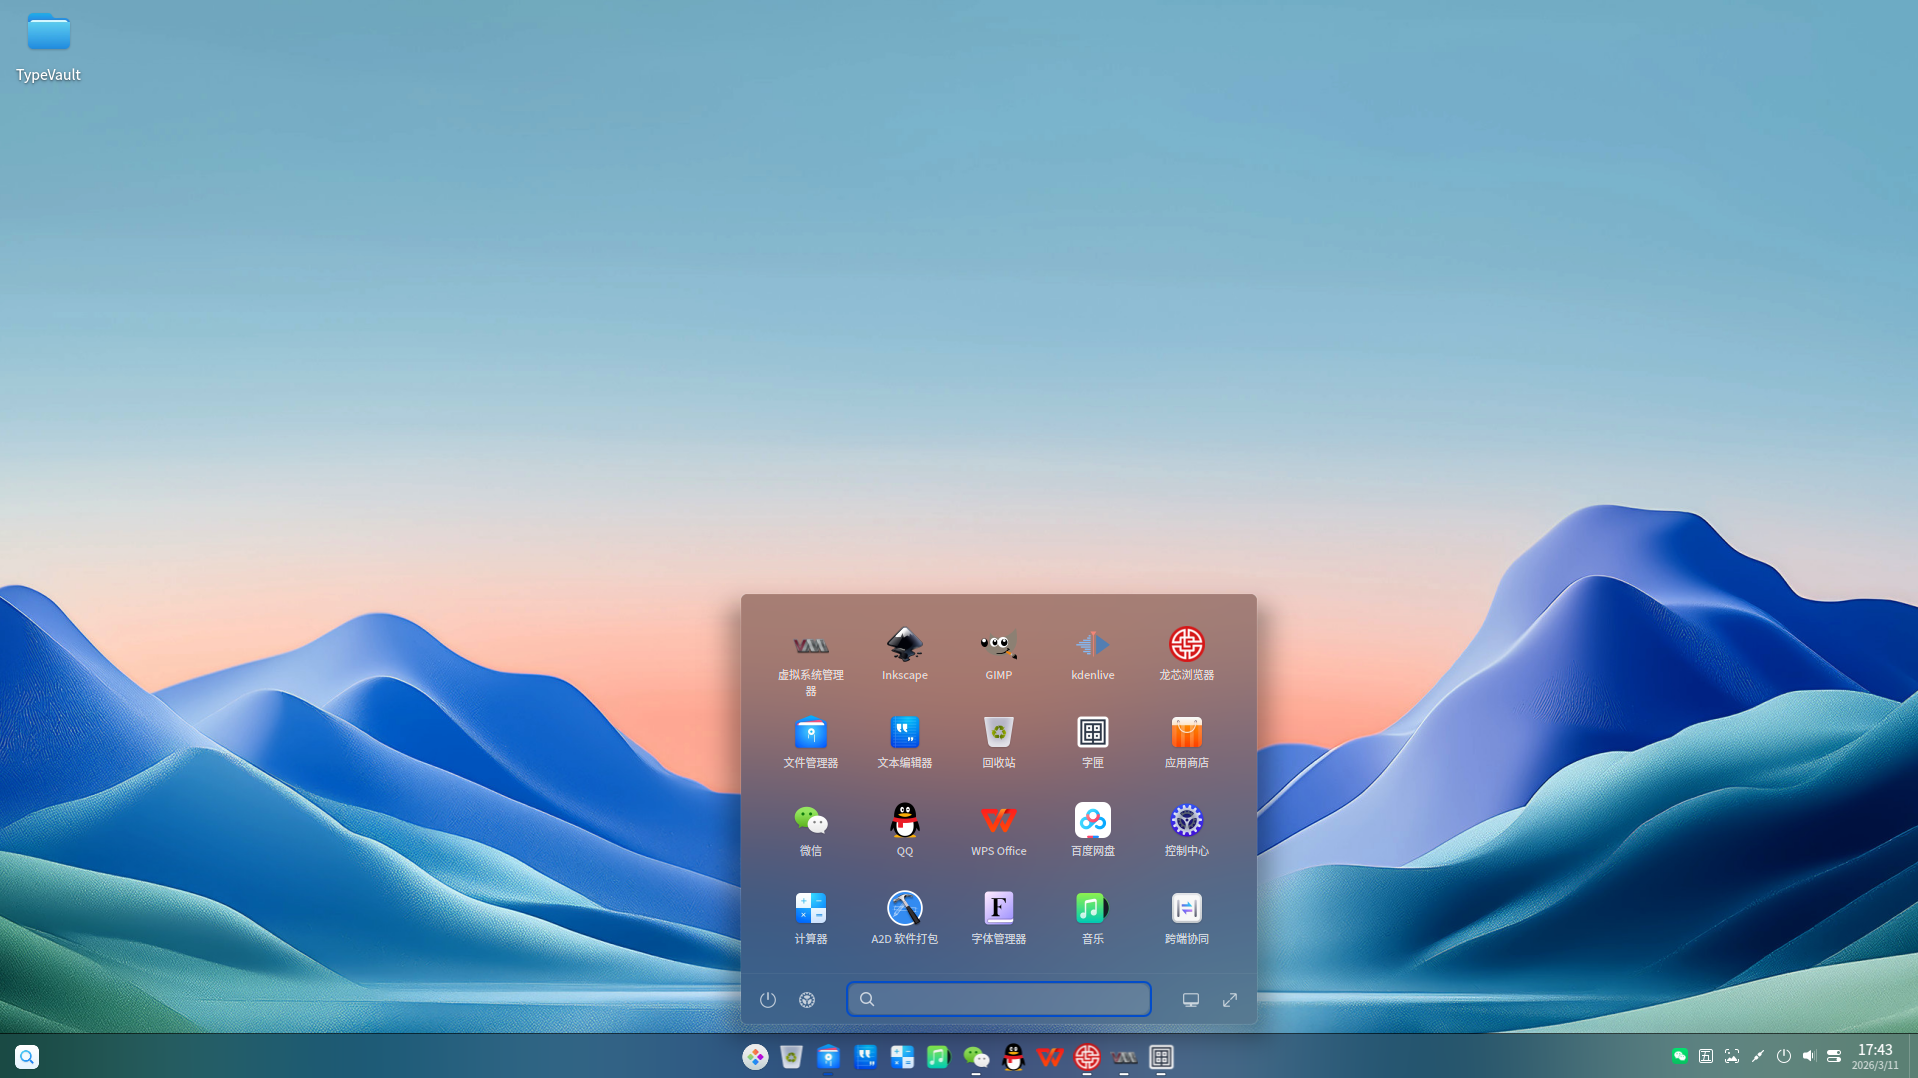Open 龙芯浏览器 in the launcher grid
This screenshot has height=1078, width=1918.
[1186, 653]
